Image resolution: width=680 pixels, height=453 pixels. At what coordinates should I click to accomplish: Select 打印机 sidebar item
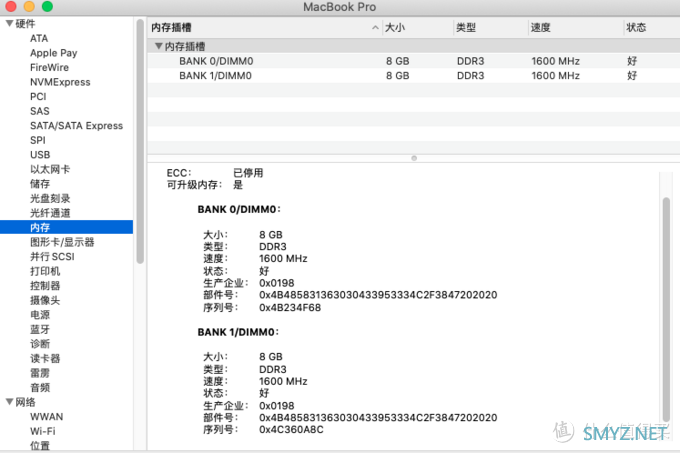coord(45,271)
